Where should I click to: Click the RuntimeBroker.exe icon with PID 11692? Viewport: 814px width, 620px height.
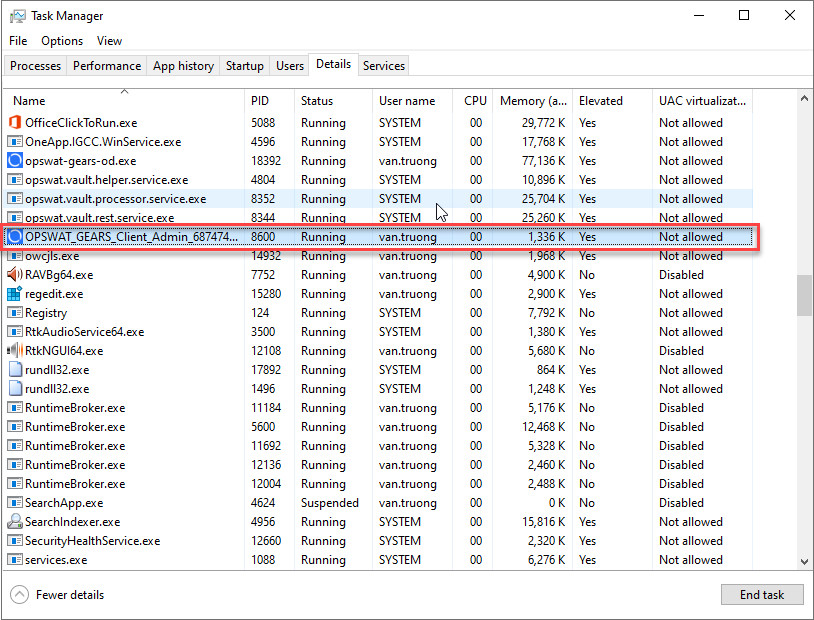tap(15, 446)
